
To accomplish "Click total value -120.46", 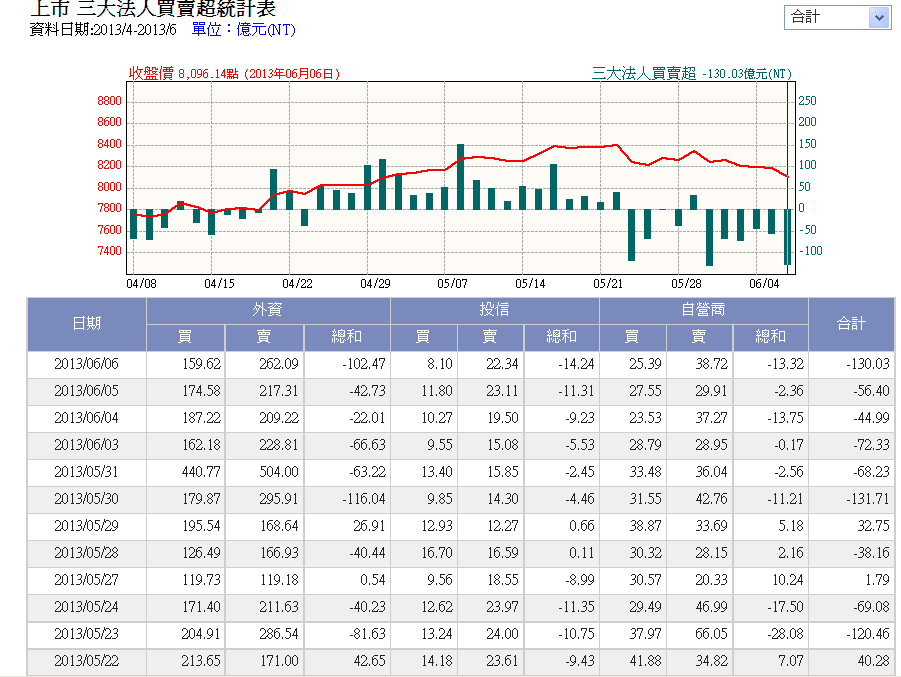I will 868,634.
